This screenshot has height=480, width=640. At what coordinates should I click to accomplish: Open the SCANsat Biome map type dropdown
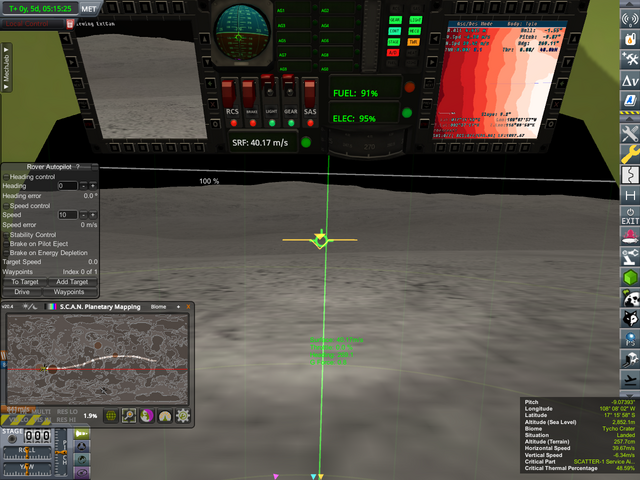(158, 307)
